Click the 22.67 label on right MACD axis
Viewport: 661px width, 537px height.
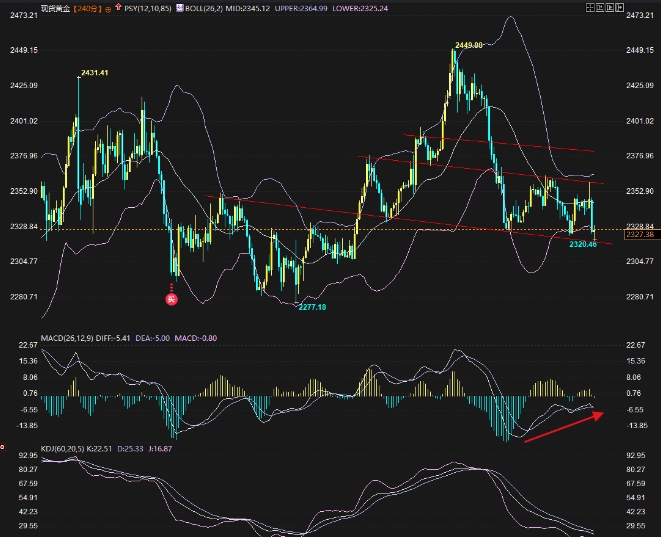[x=635, y=345]
